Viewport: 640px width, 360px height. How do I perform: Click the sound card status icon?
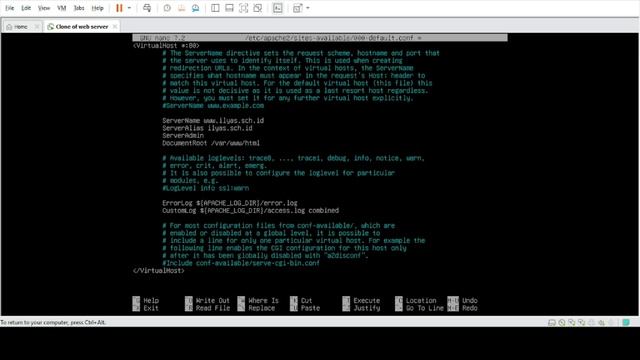[601, 322]
